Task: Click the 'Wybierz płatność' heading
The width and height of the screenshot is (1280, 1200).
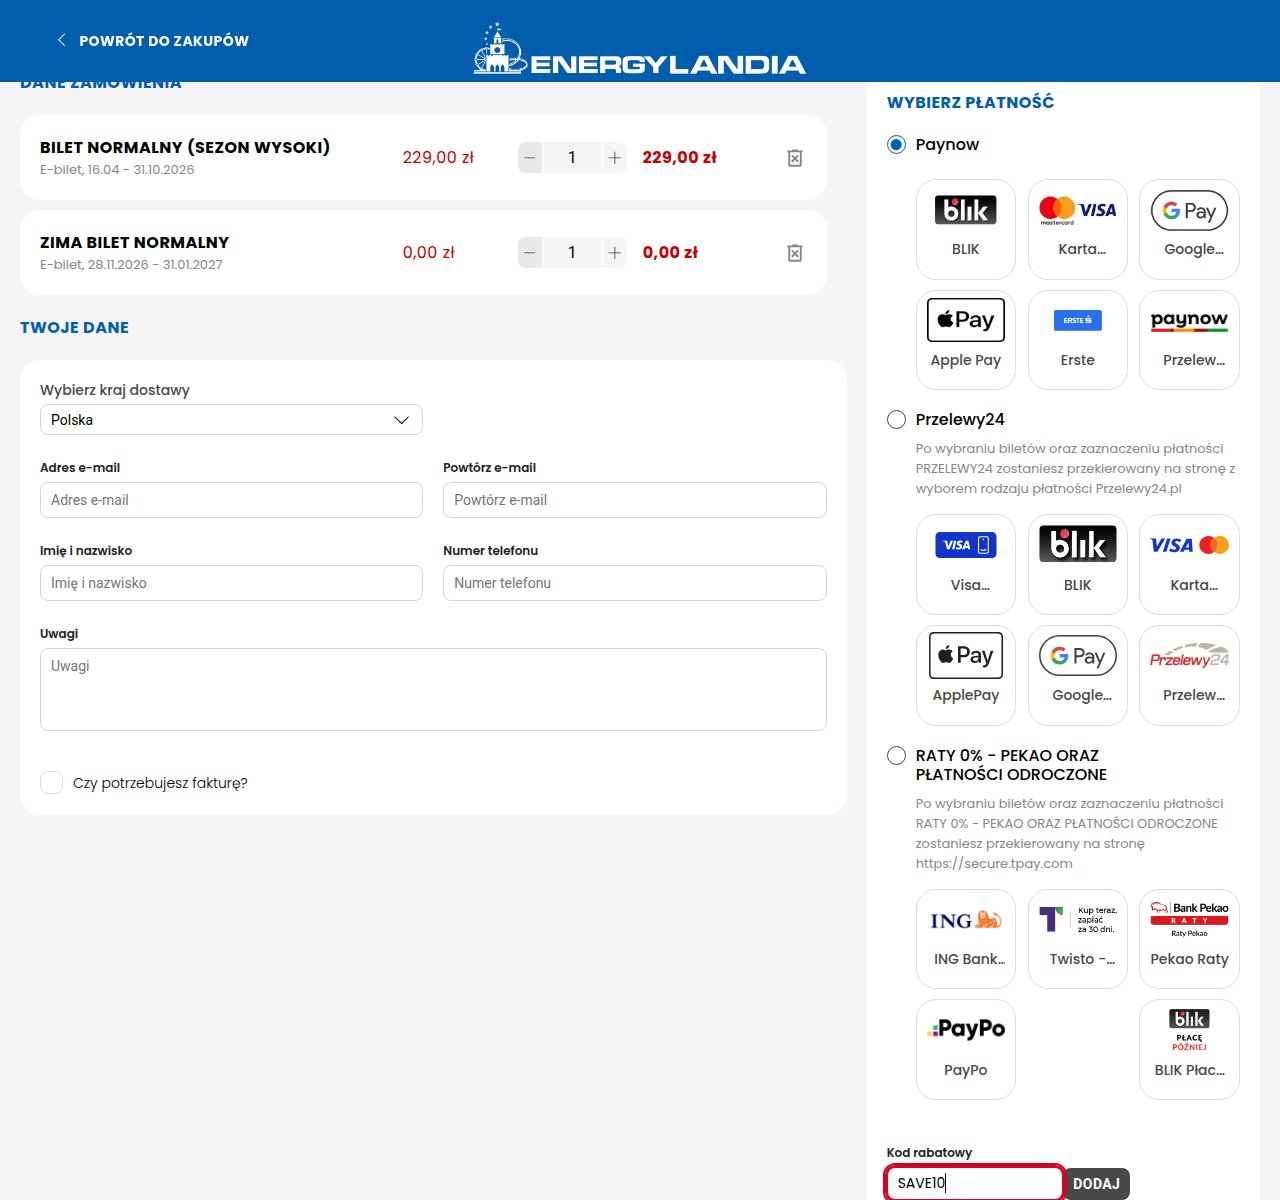Action: click(x=970, y=102)
